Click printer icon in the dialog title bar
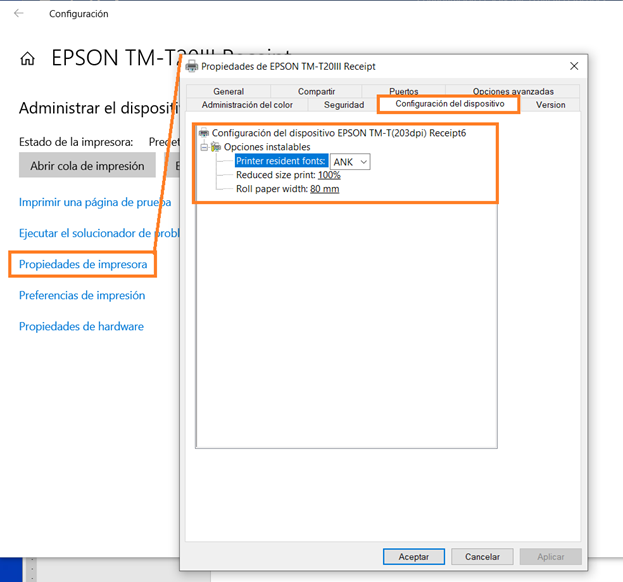Image resolution: width=623 pixels, height=582 pixels. 192,66
